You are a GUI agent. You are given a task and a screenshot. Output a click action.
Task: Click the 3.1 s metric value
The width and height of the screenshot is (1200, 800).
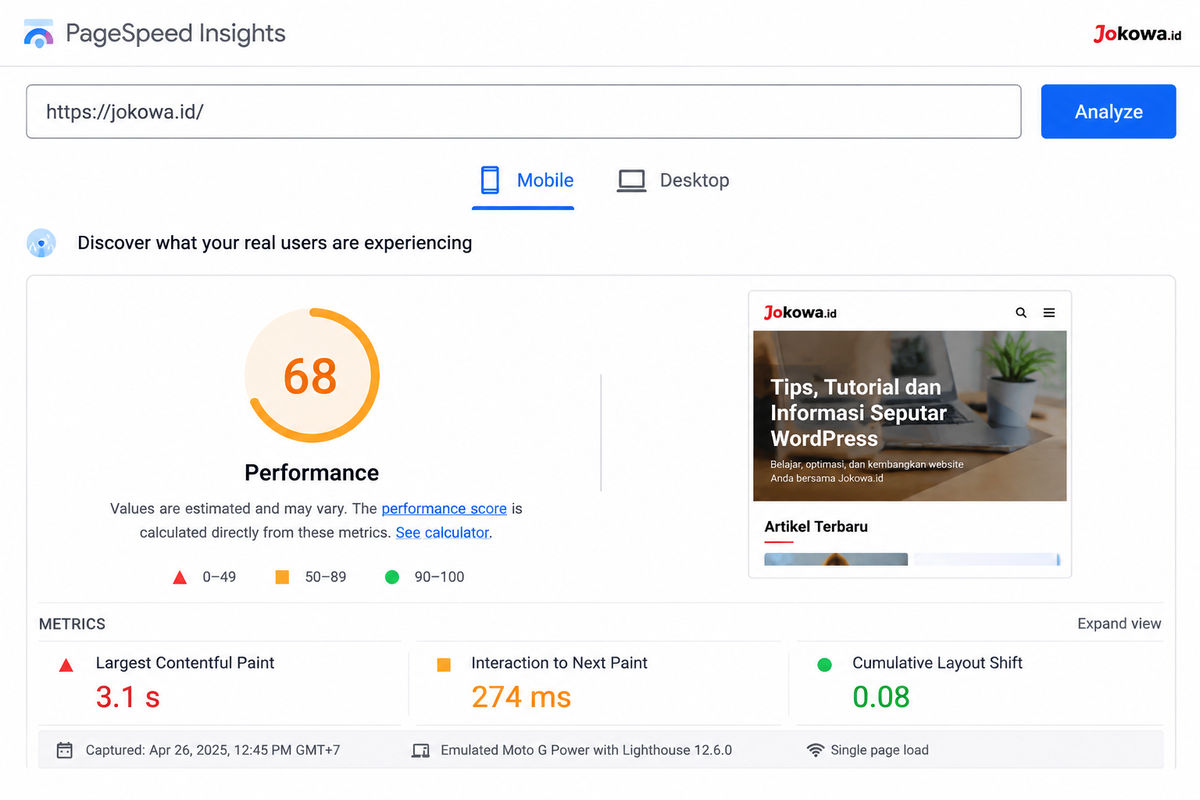coord(128,697)
